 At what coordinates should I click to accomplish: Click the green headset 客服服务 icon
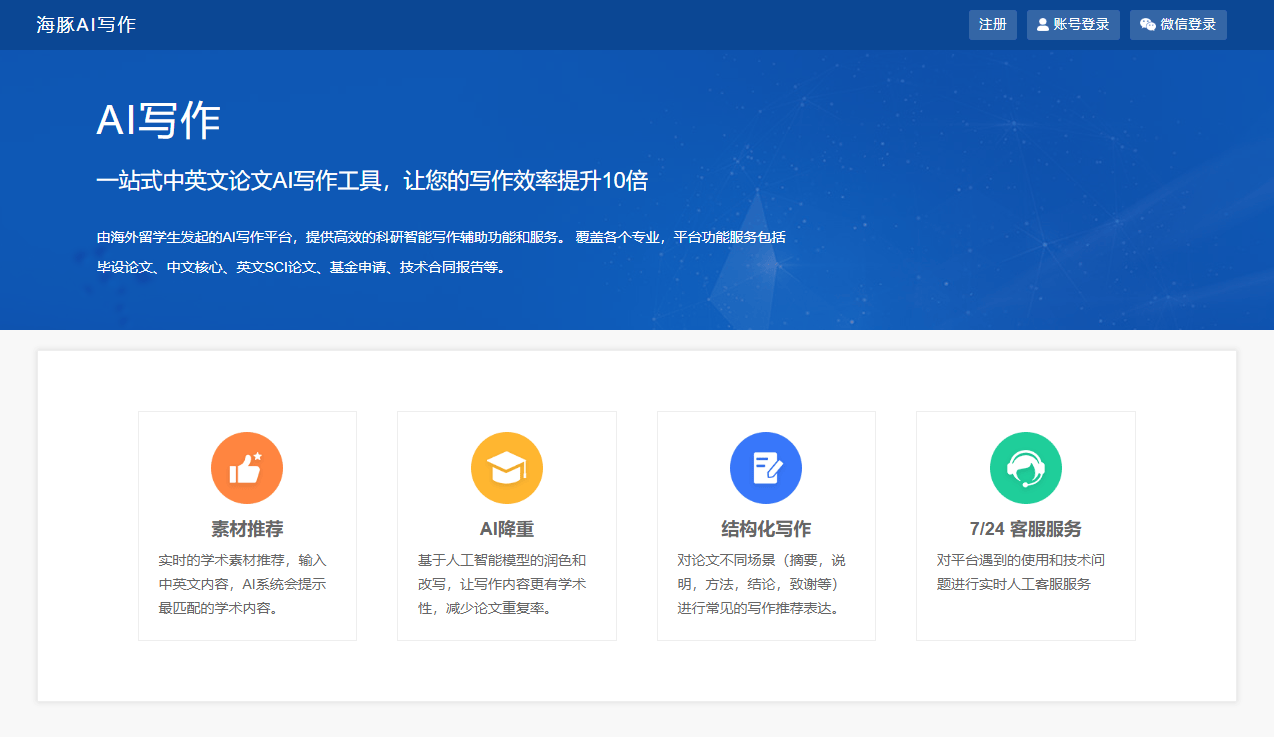(1025, 468)
